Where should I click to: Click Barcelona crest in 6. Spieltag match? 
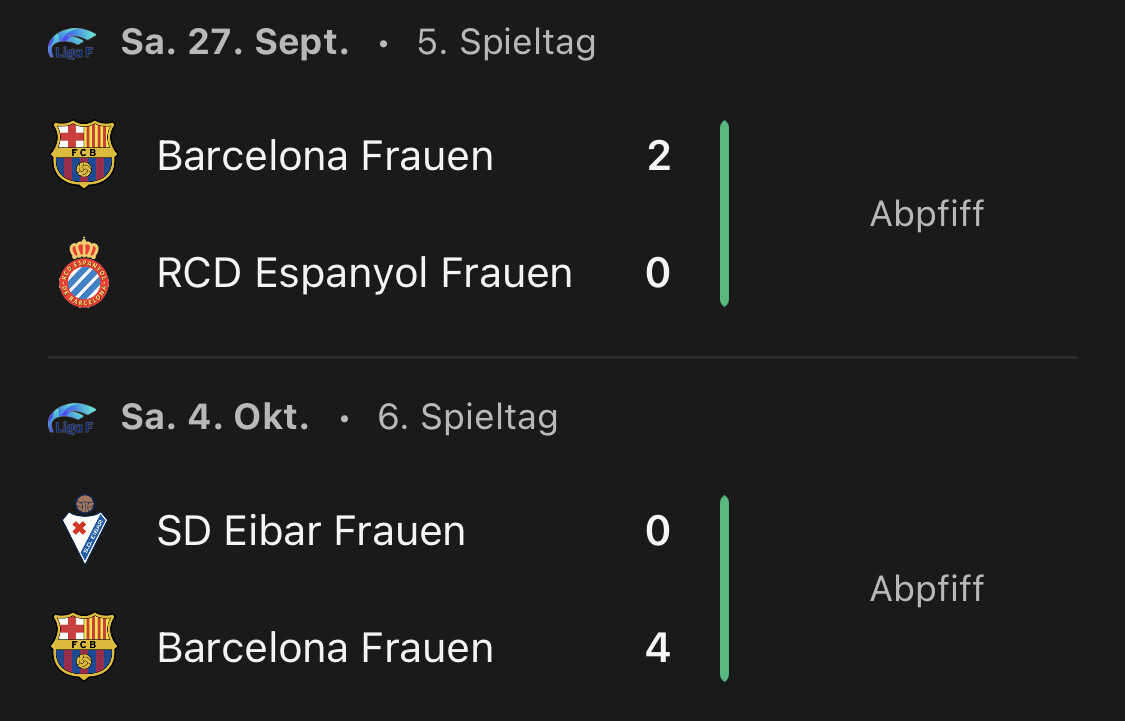84,647
